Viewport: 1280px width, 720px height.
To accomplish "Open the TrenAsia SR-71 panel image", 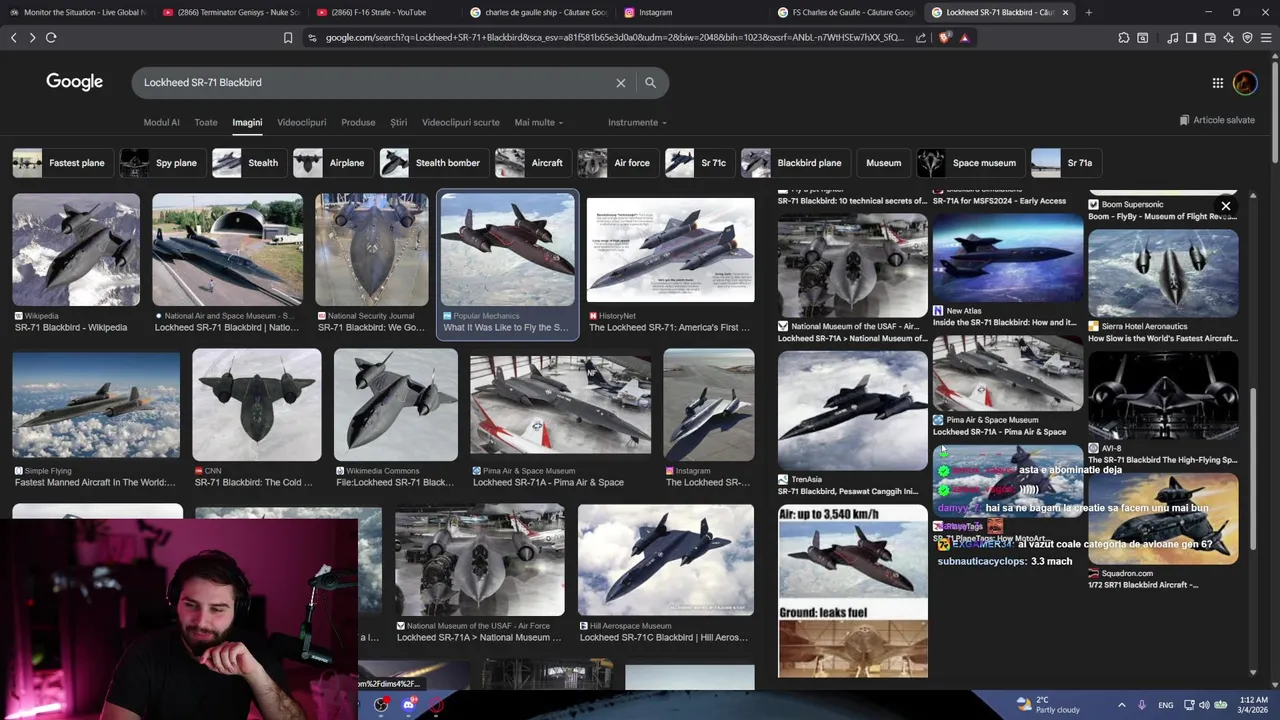I will pos(853,411).
